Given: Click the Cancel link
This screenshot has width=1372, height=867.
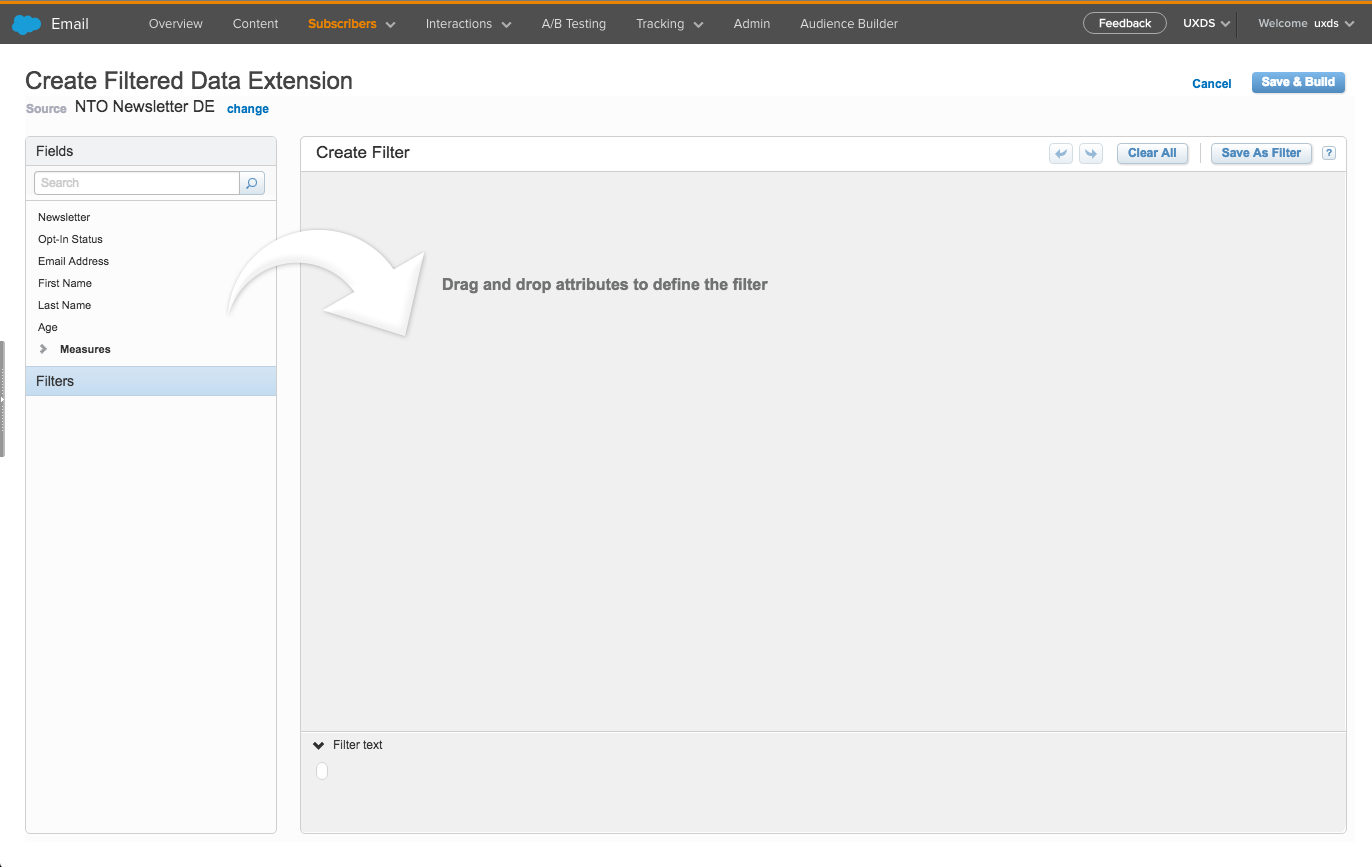Looking at the screenshot, I should pyautogui.click(x=1211, y=84).
